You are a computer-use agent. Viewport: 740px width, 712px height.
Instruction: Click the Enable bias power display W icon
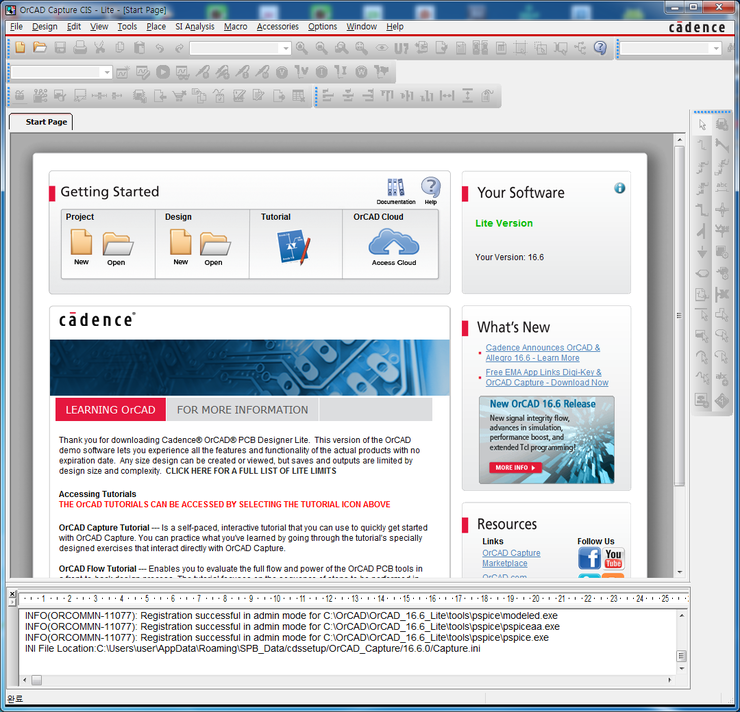(362, 72)
